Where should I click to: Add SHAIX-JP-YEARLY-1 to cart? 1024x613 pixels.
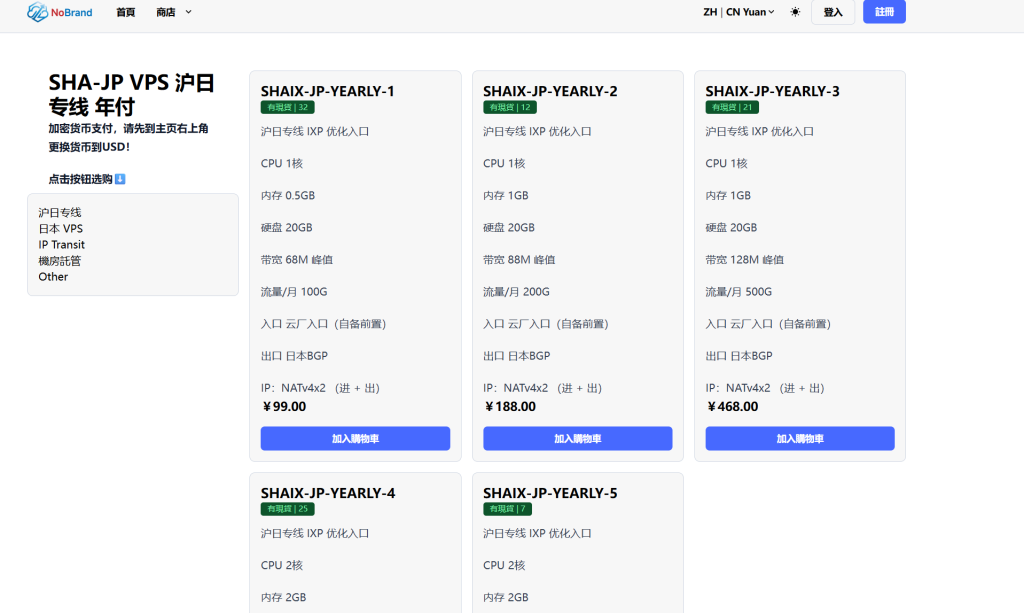point(355,439)
